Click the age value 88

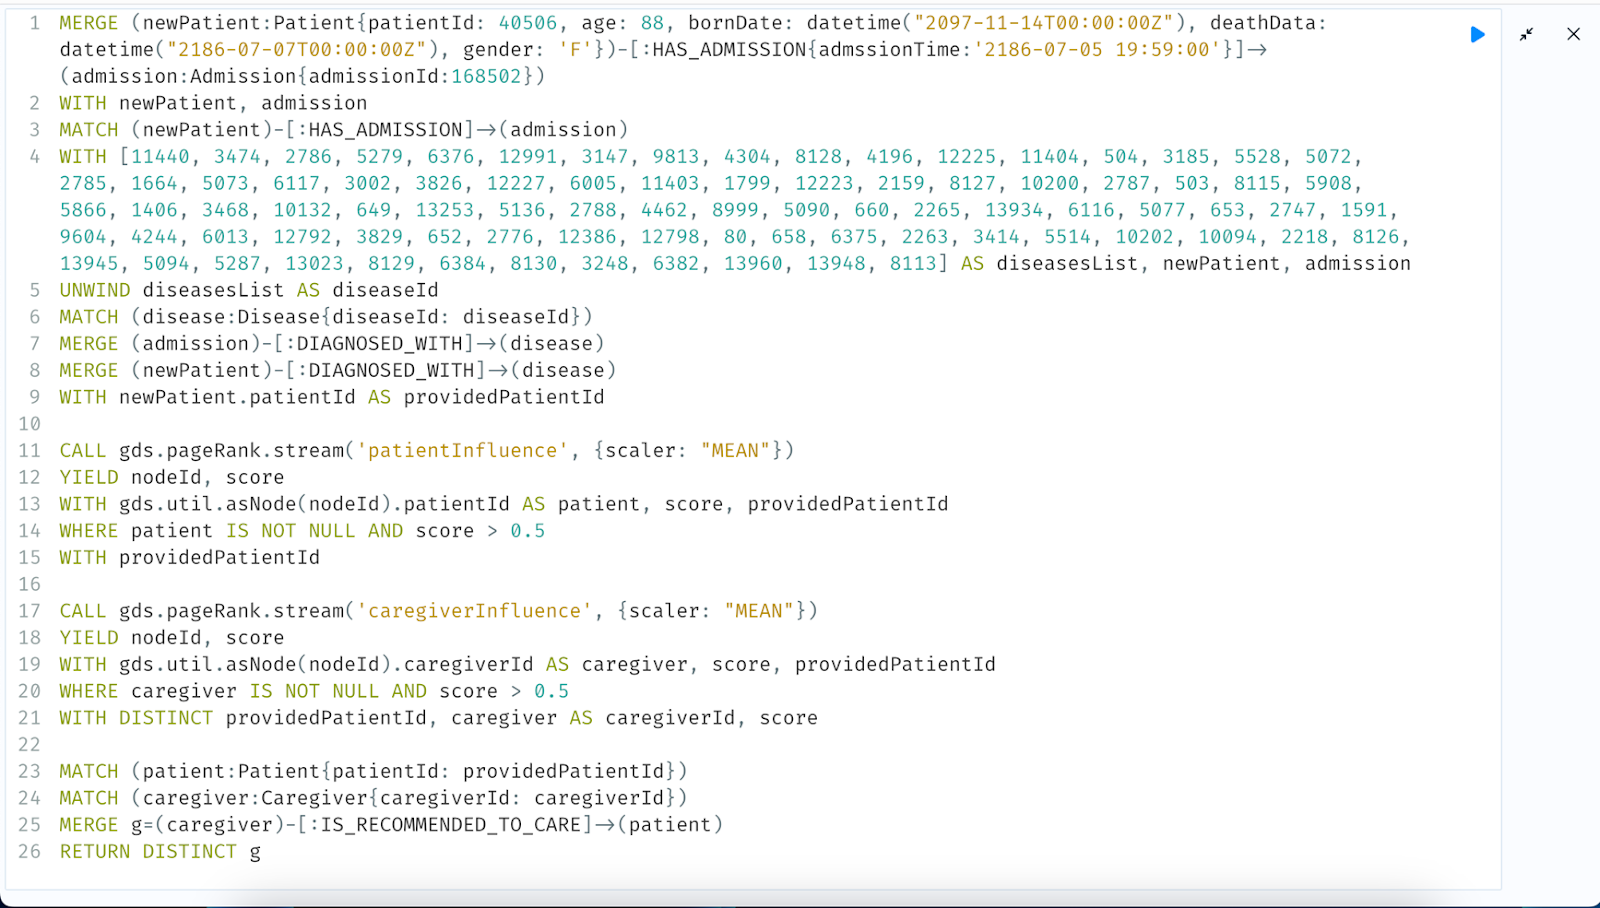coord(652,23)
